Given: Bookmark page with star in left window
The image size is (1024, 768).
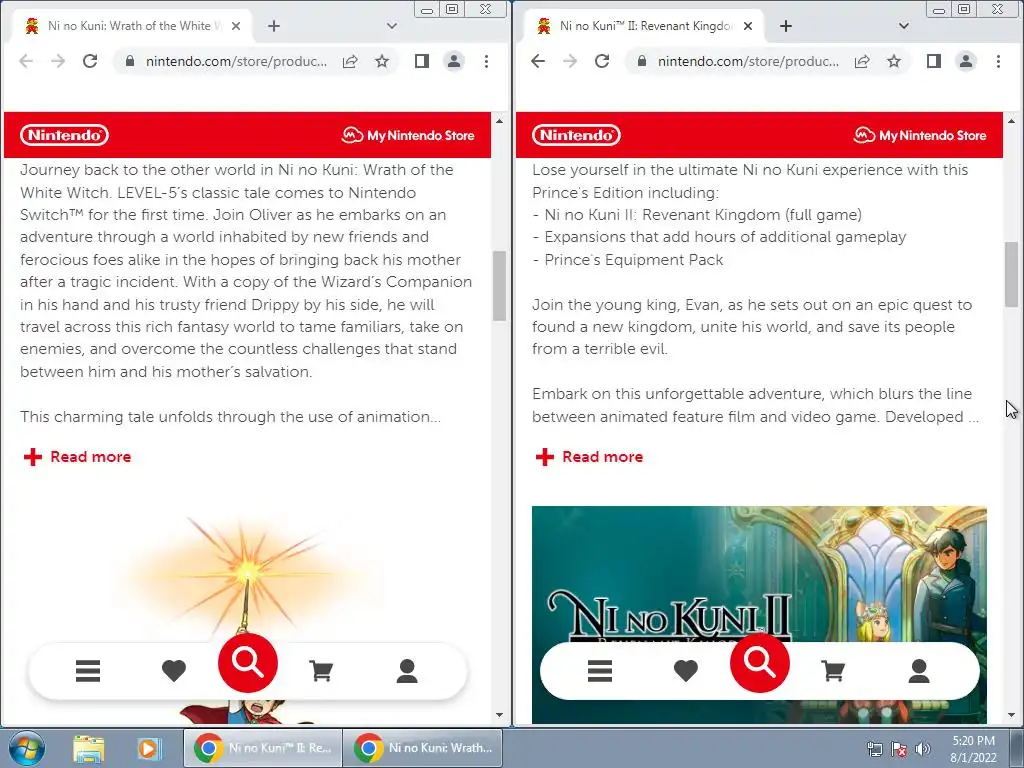Looking at the screenshot, I should click(x=382, y=61).
